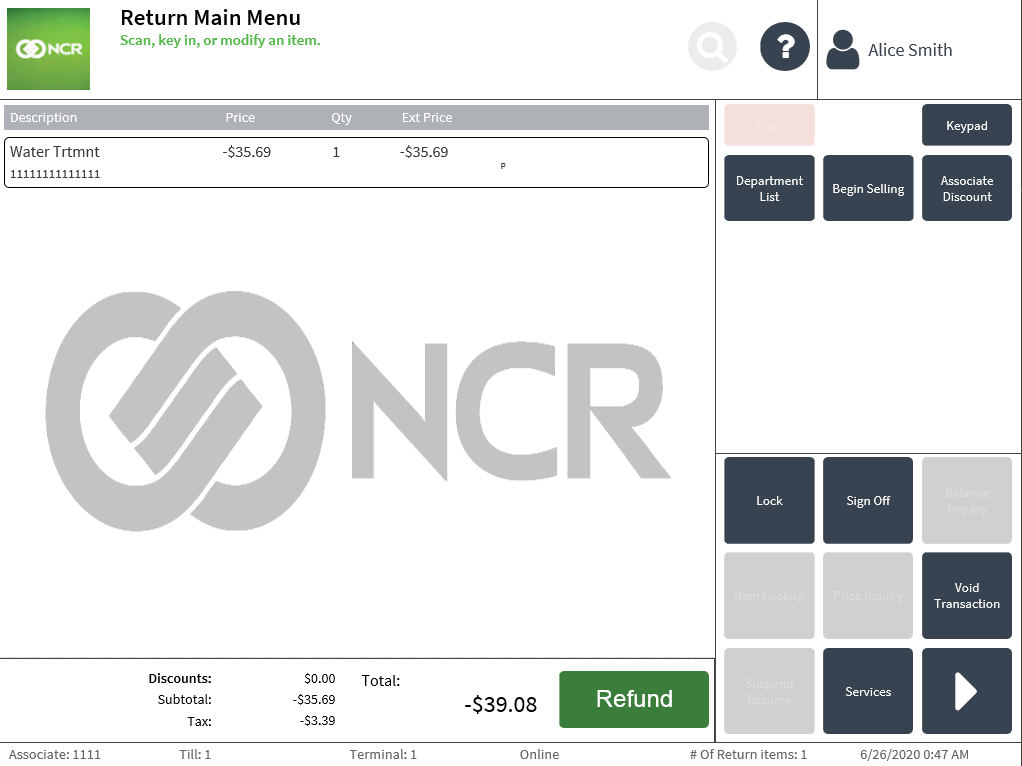Click the greyed Item Lookup button
Viewport: 1022px width, 766px height.
[x=769, y=596]
